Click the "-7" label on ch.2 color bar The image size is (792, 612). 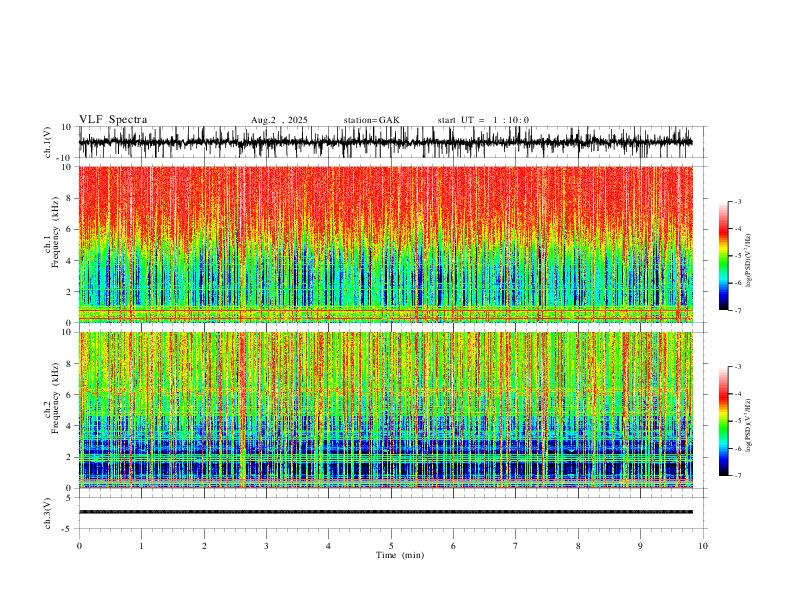[737, 475]
